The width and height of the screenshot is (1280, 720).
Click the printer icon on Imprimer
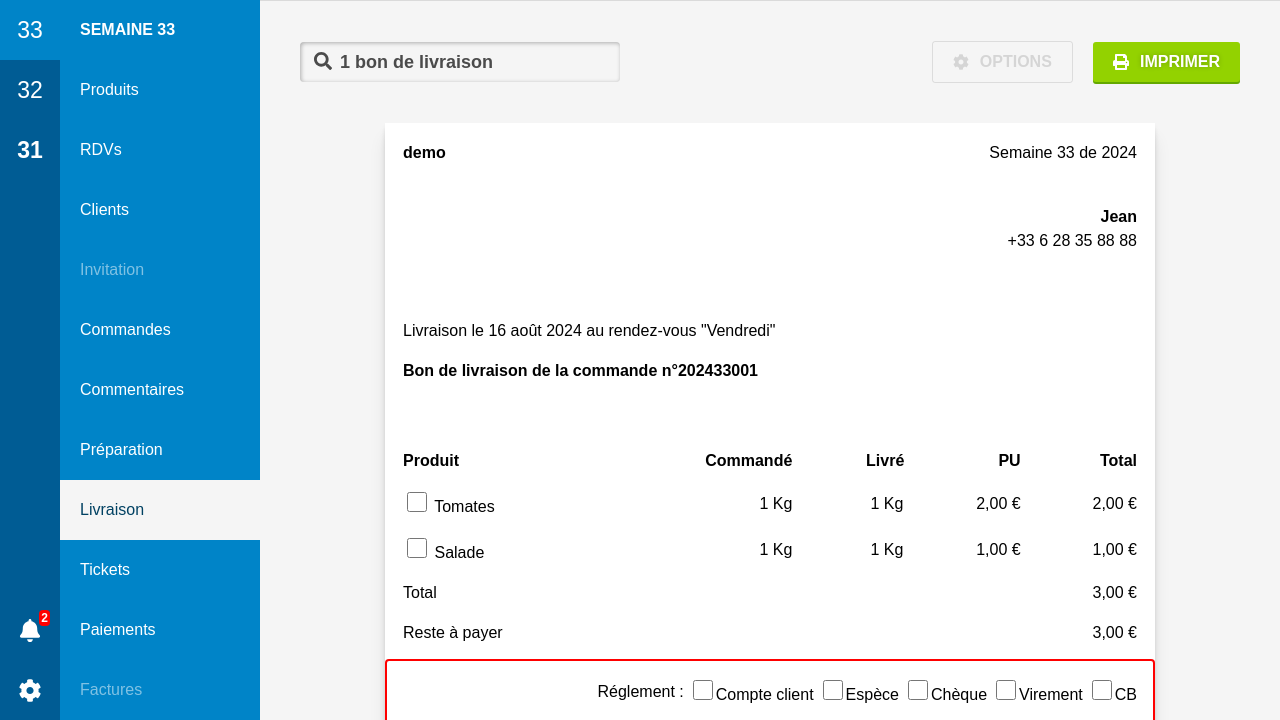[x=1121, y=62]
